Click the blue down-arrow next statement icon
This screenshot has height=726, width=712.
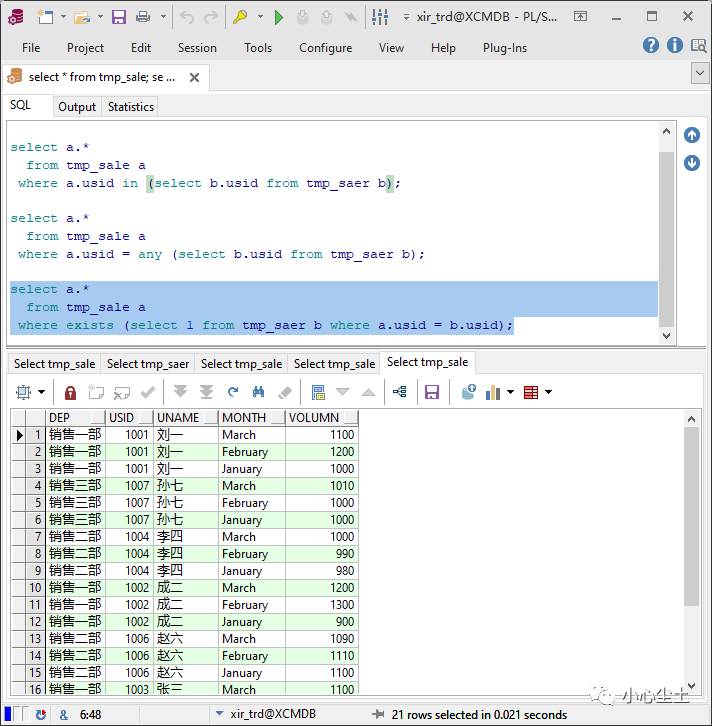tap(692, 163)
